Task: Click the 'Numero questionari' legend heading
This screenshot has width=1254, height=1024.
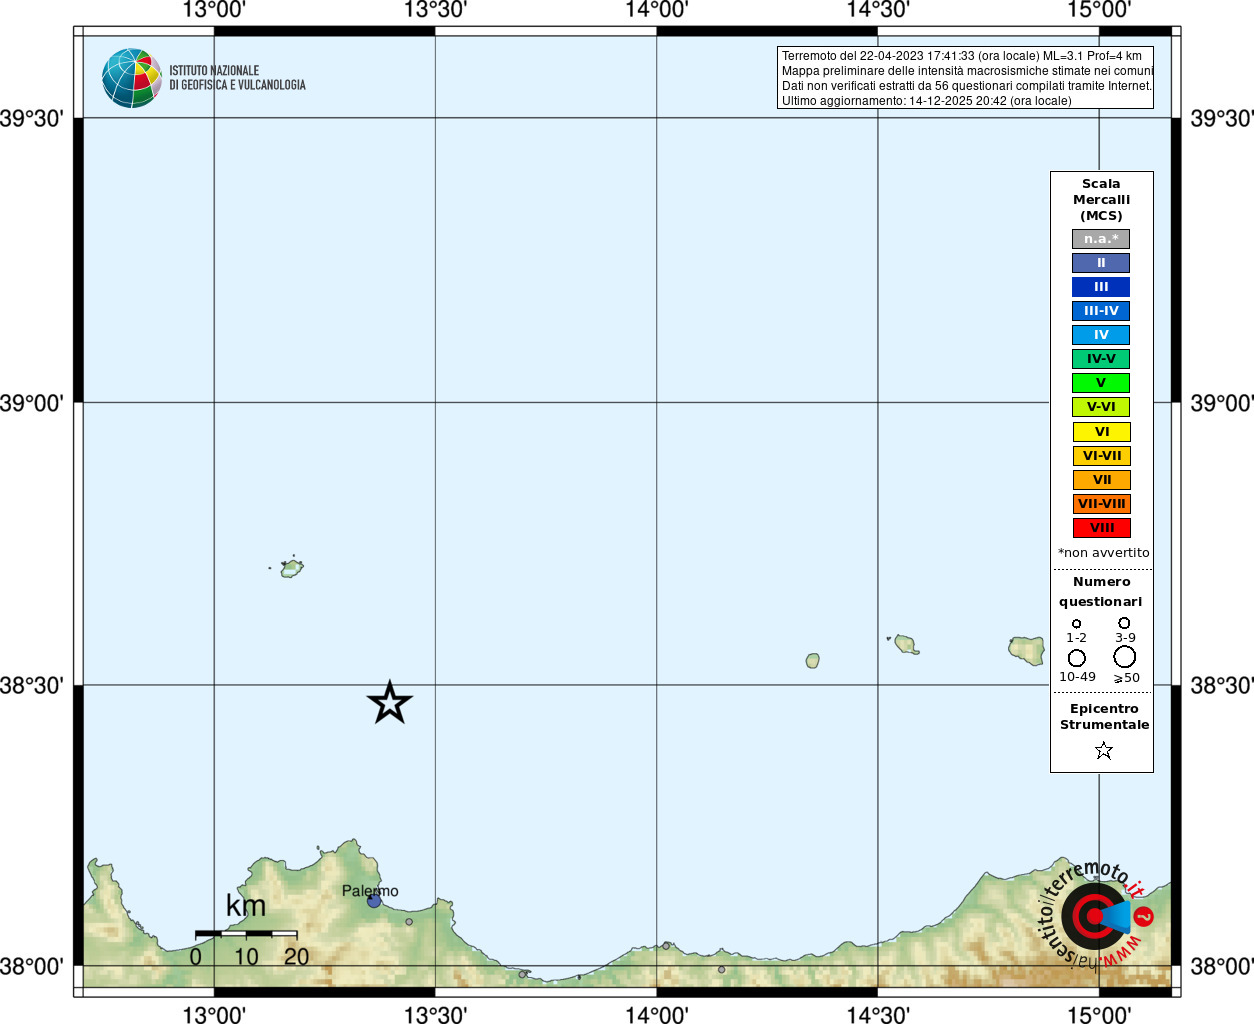Action: pos(1101,592)
